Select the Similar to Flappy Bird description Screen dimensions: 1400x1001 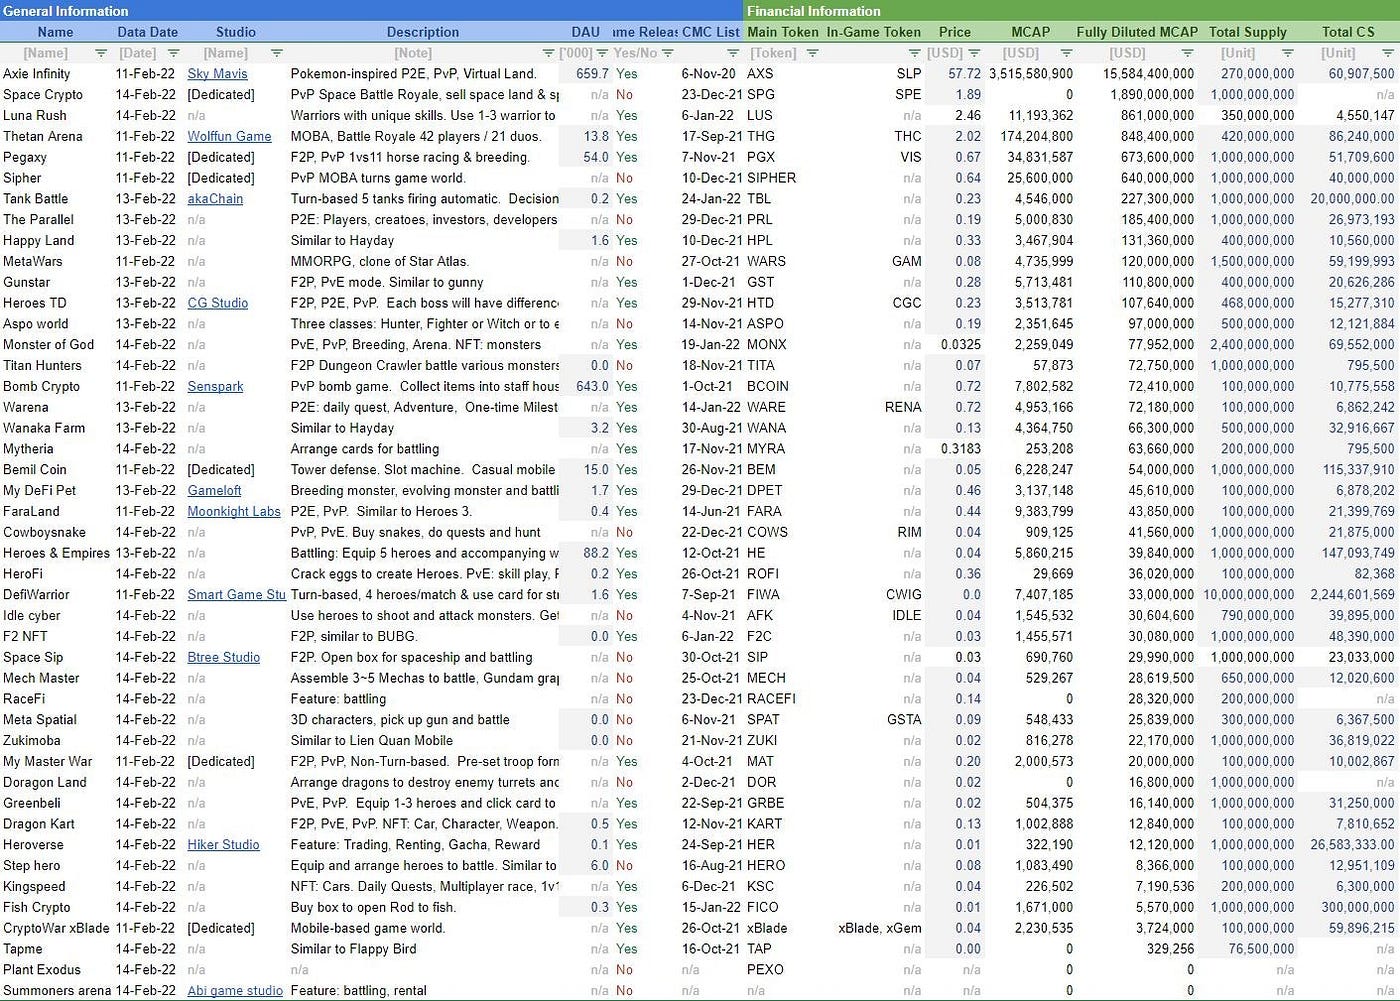pos(353,949)
